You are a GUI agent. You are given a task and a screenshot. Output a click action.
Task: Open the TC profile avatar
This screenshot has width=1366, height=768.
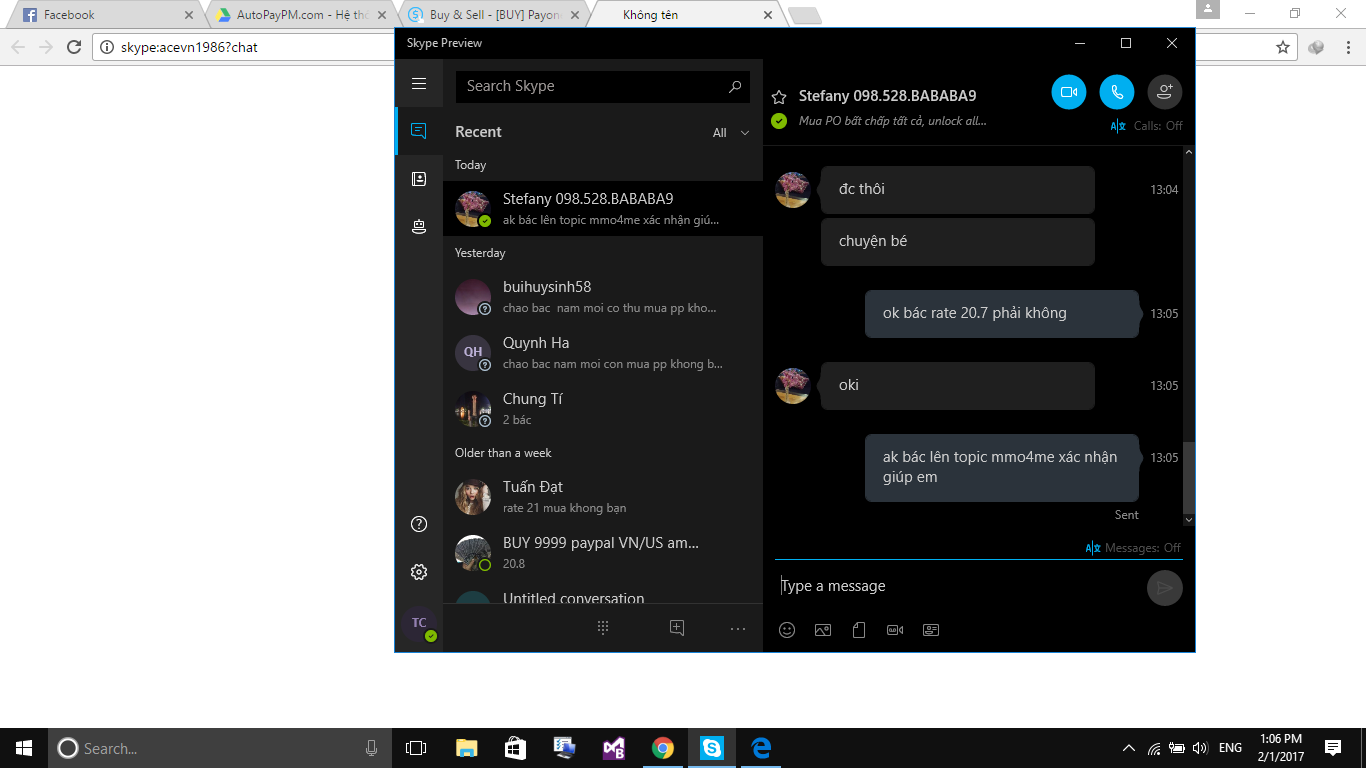click(419, 623)
